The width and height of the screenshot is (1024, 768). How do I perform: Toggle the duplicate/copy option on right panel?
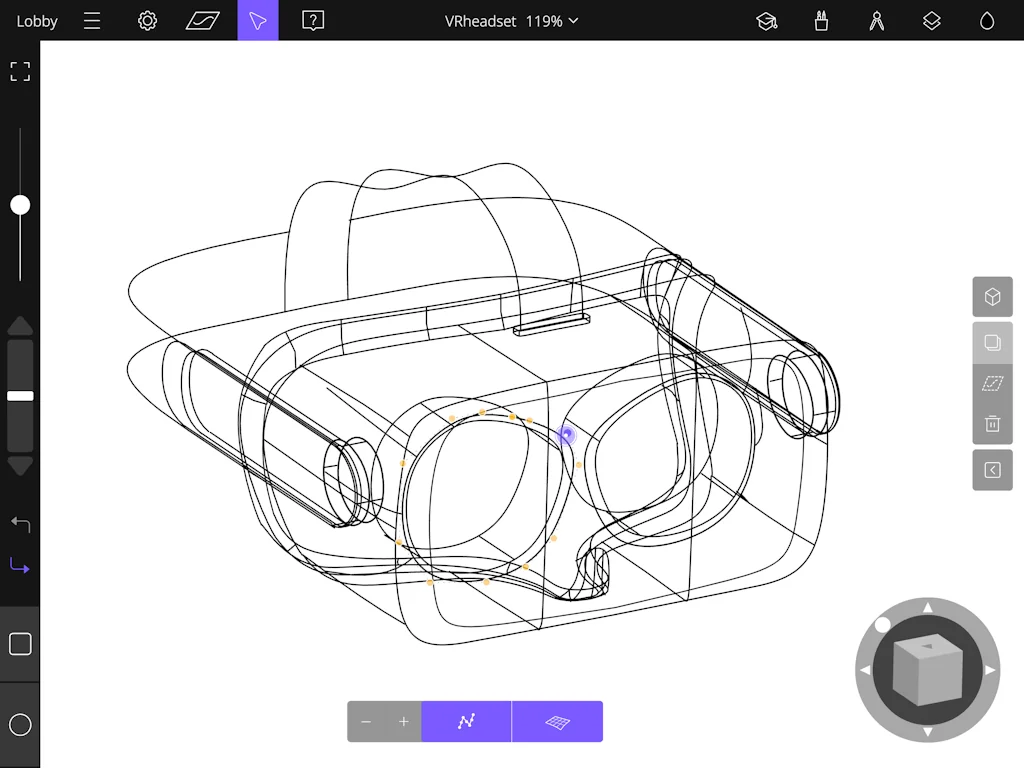coord(992,343)
